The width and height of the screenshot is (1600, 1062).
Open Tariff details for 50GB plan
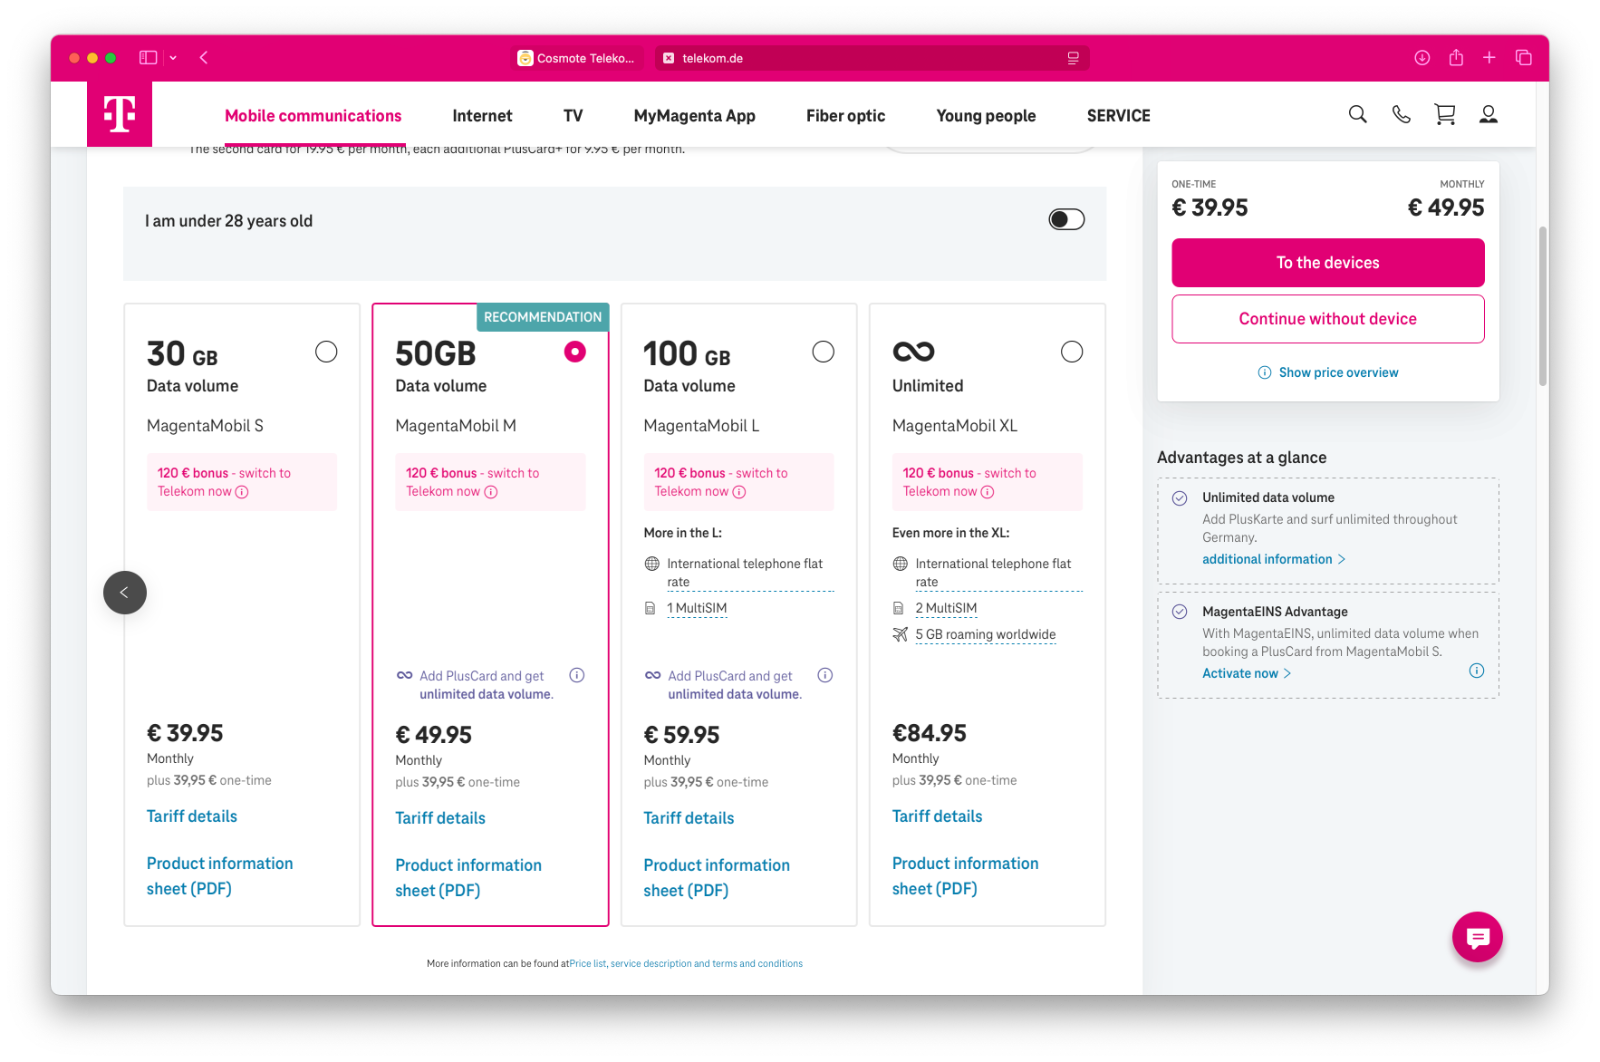[x=440, y=818]
